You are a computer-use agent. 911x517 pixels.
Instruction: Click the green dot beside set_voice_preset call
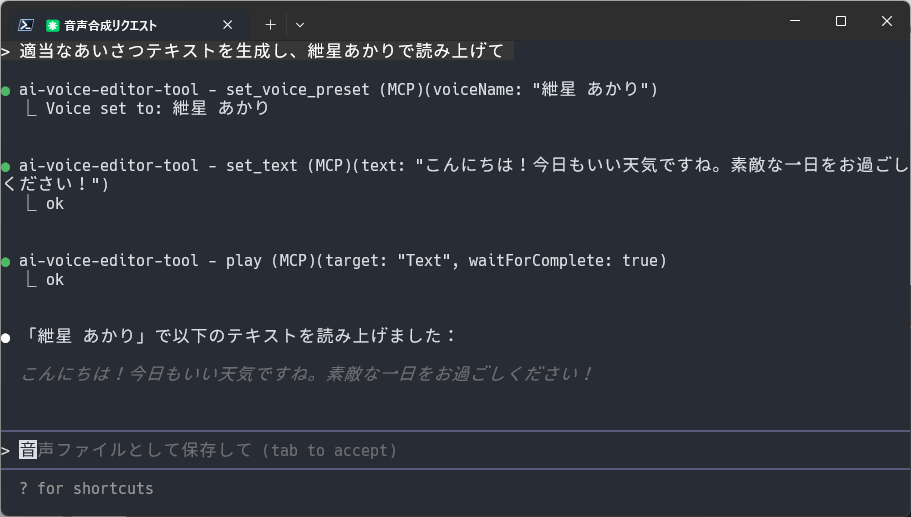[6, 91]
